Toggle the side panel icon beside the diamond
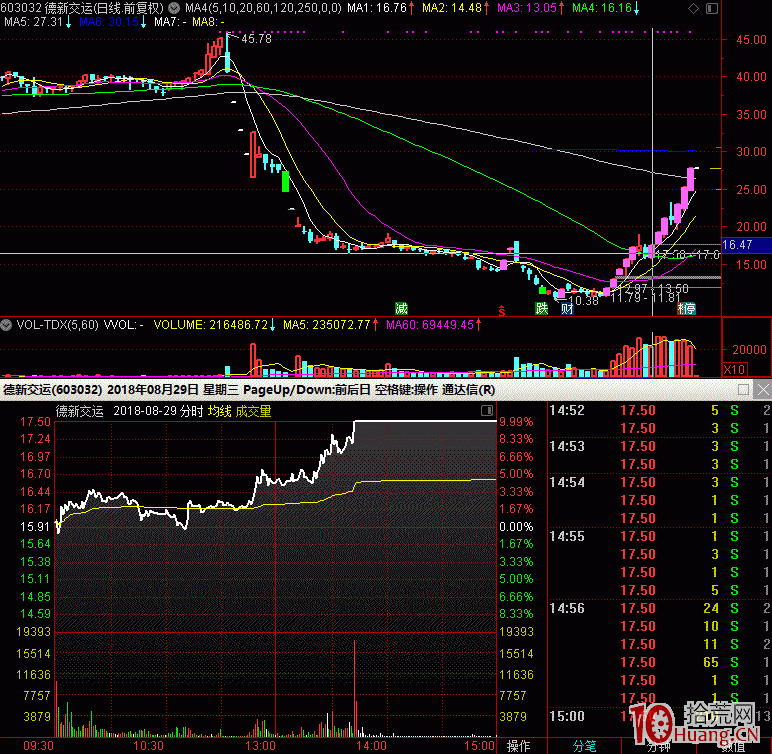This screenshot has width=772, height=754. point(711,8)
